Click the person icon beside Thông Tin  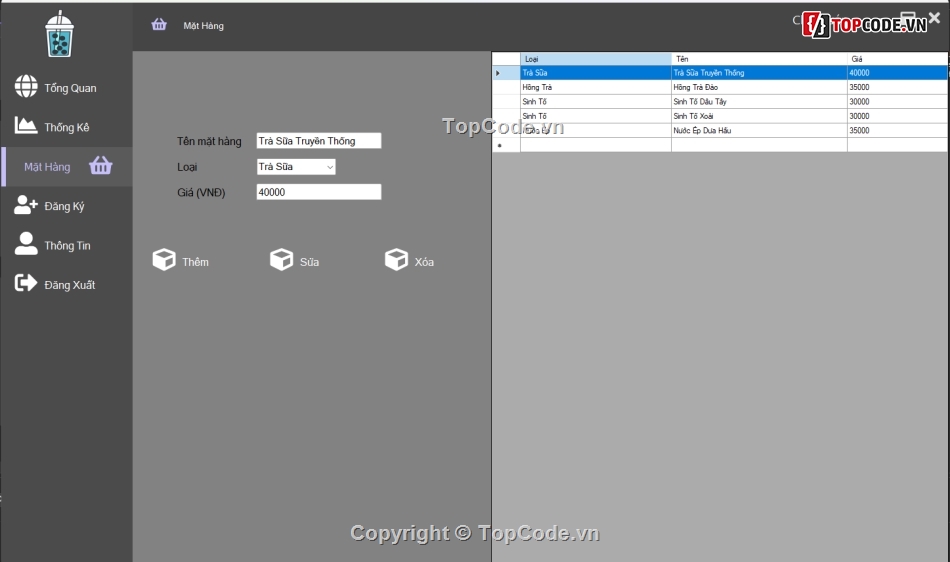(26, 244)
